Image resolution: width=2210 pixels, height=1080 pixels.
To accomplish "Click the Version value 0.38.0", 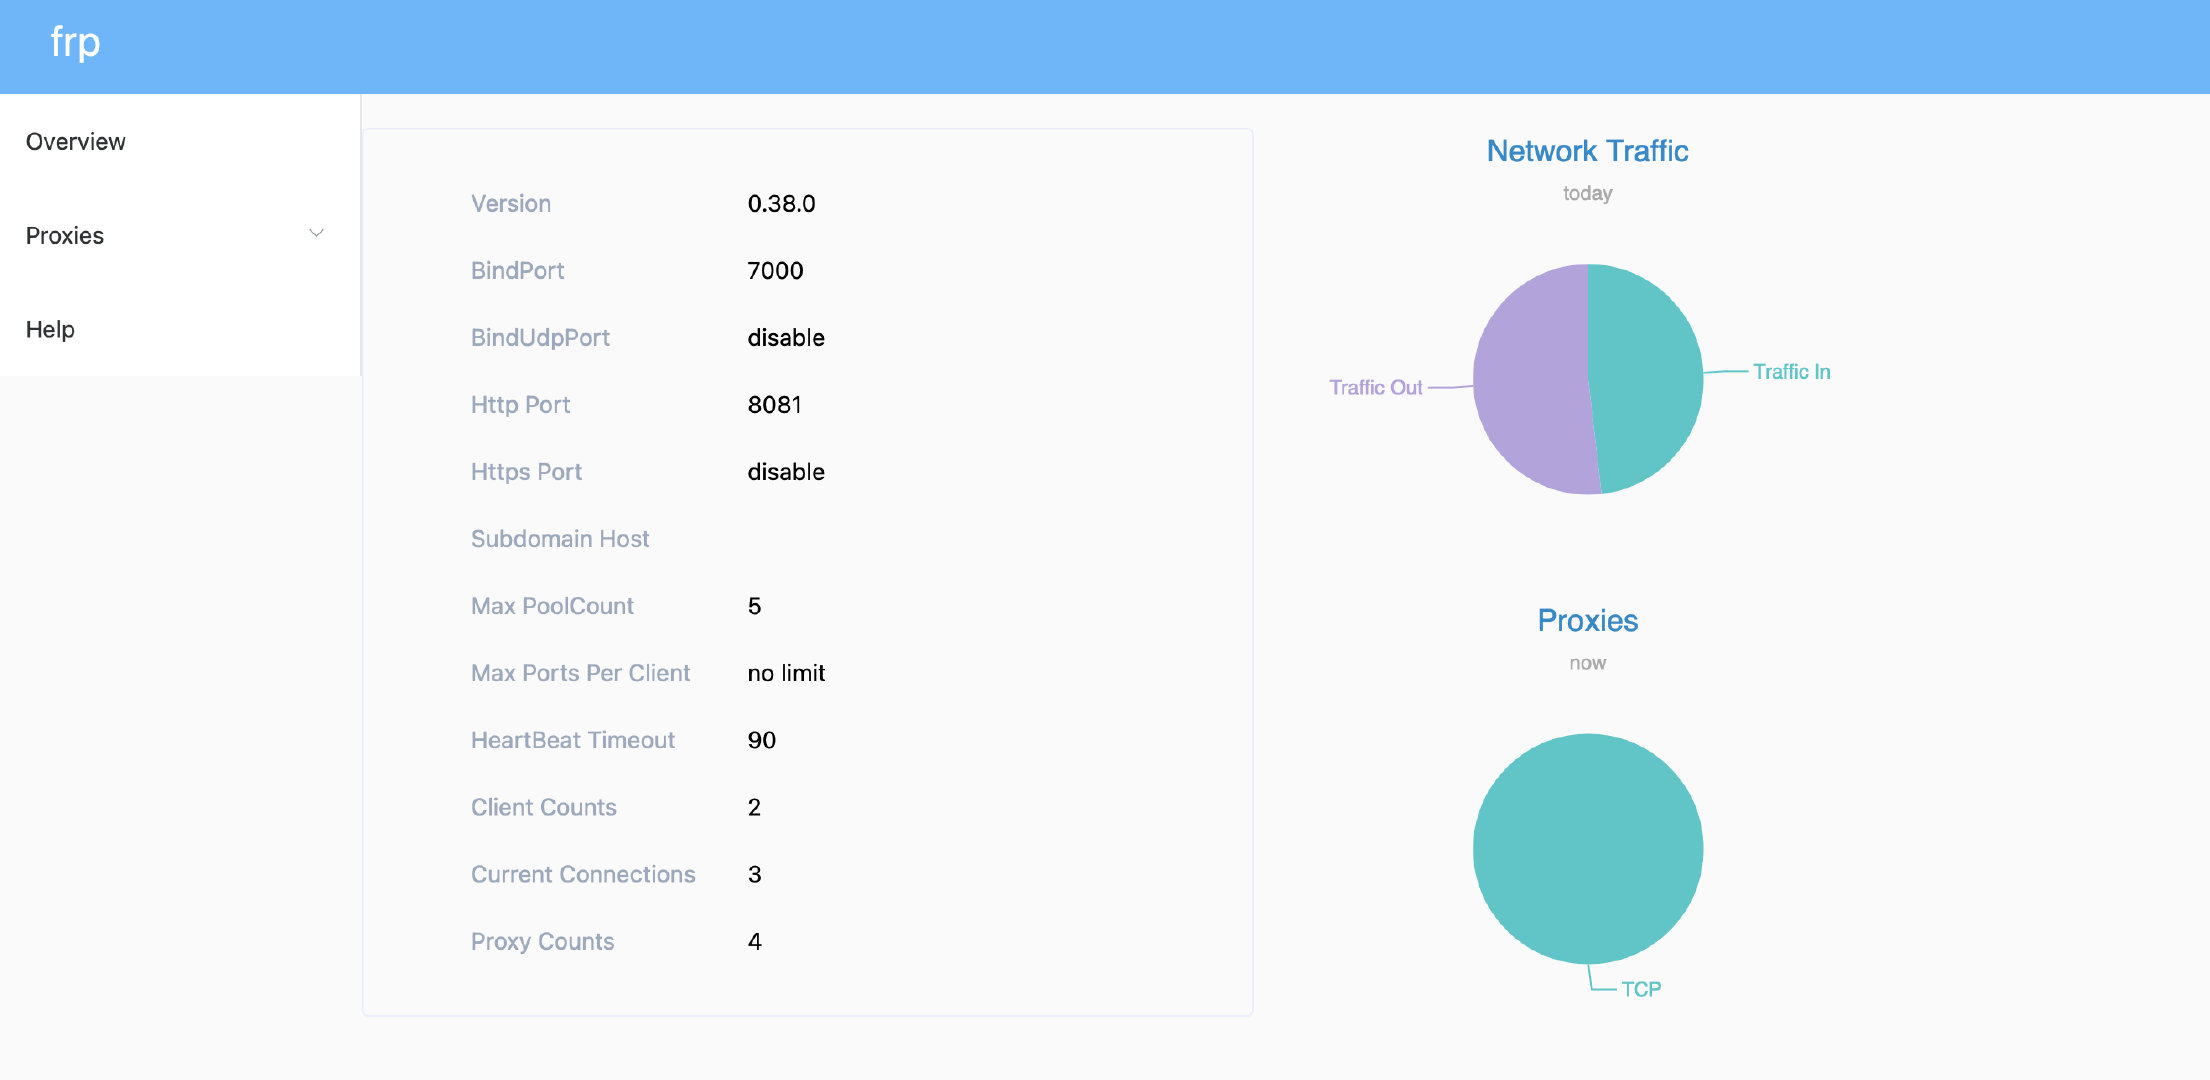I will coord(781,204).
